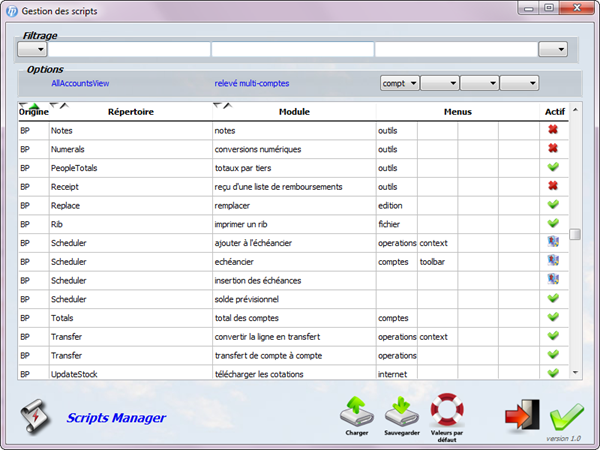The height and width of the screenshot is (450, 600).
Task: Click status icon for ajouter à l'échéancier
Action: coord(553,242)
